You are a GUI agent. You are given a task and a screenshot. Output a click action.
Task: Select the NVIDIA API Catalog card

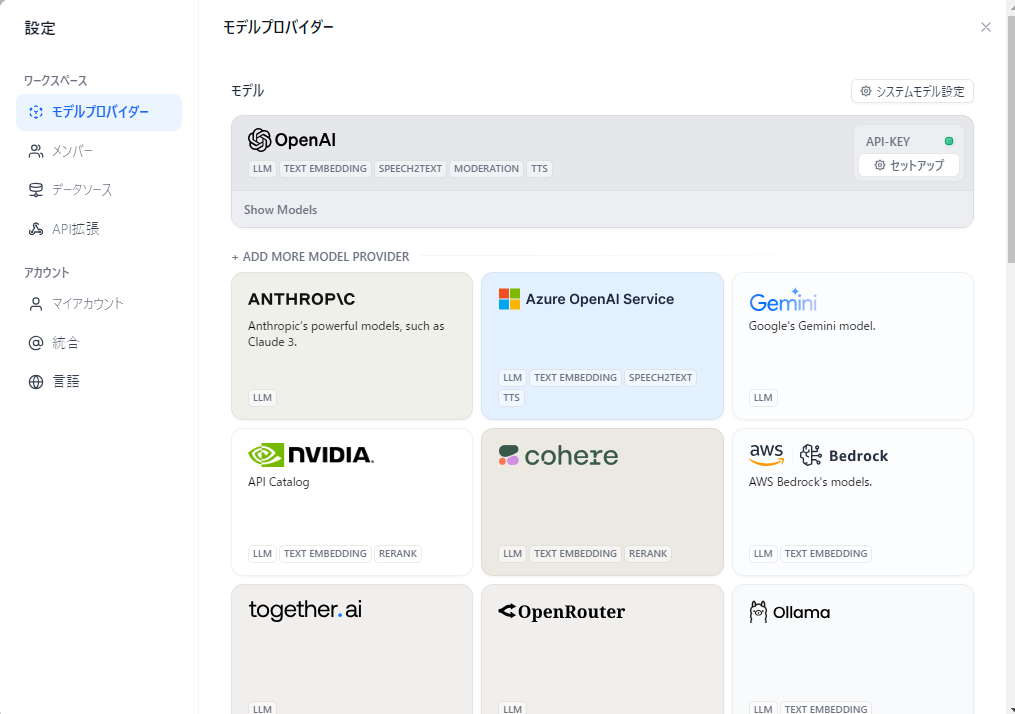pyautogui.click(x=351, y=502)
